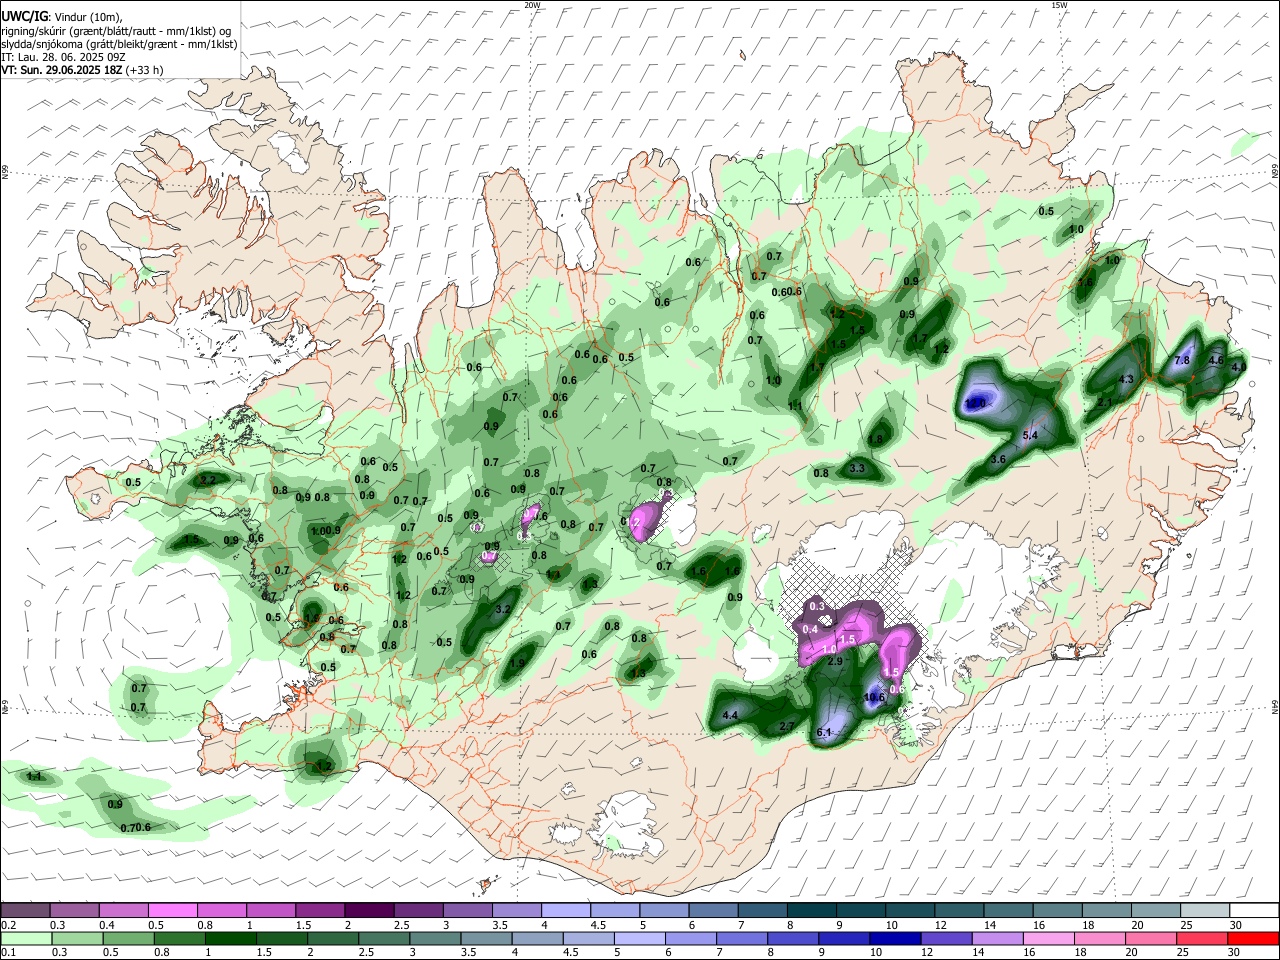Click the 20W longitude label at top
The image size is (1280, 960).
[532, 5]
